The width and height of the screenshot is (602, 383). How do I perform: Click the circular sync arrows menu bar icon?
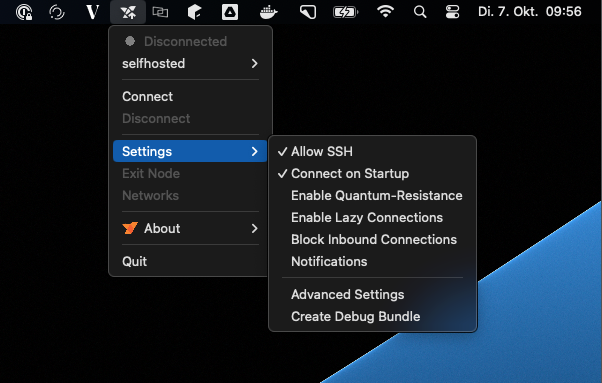[x=57, y=12]
